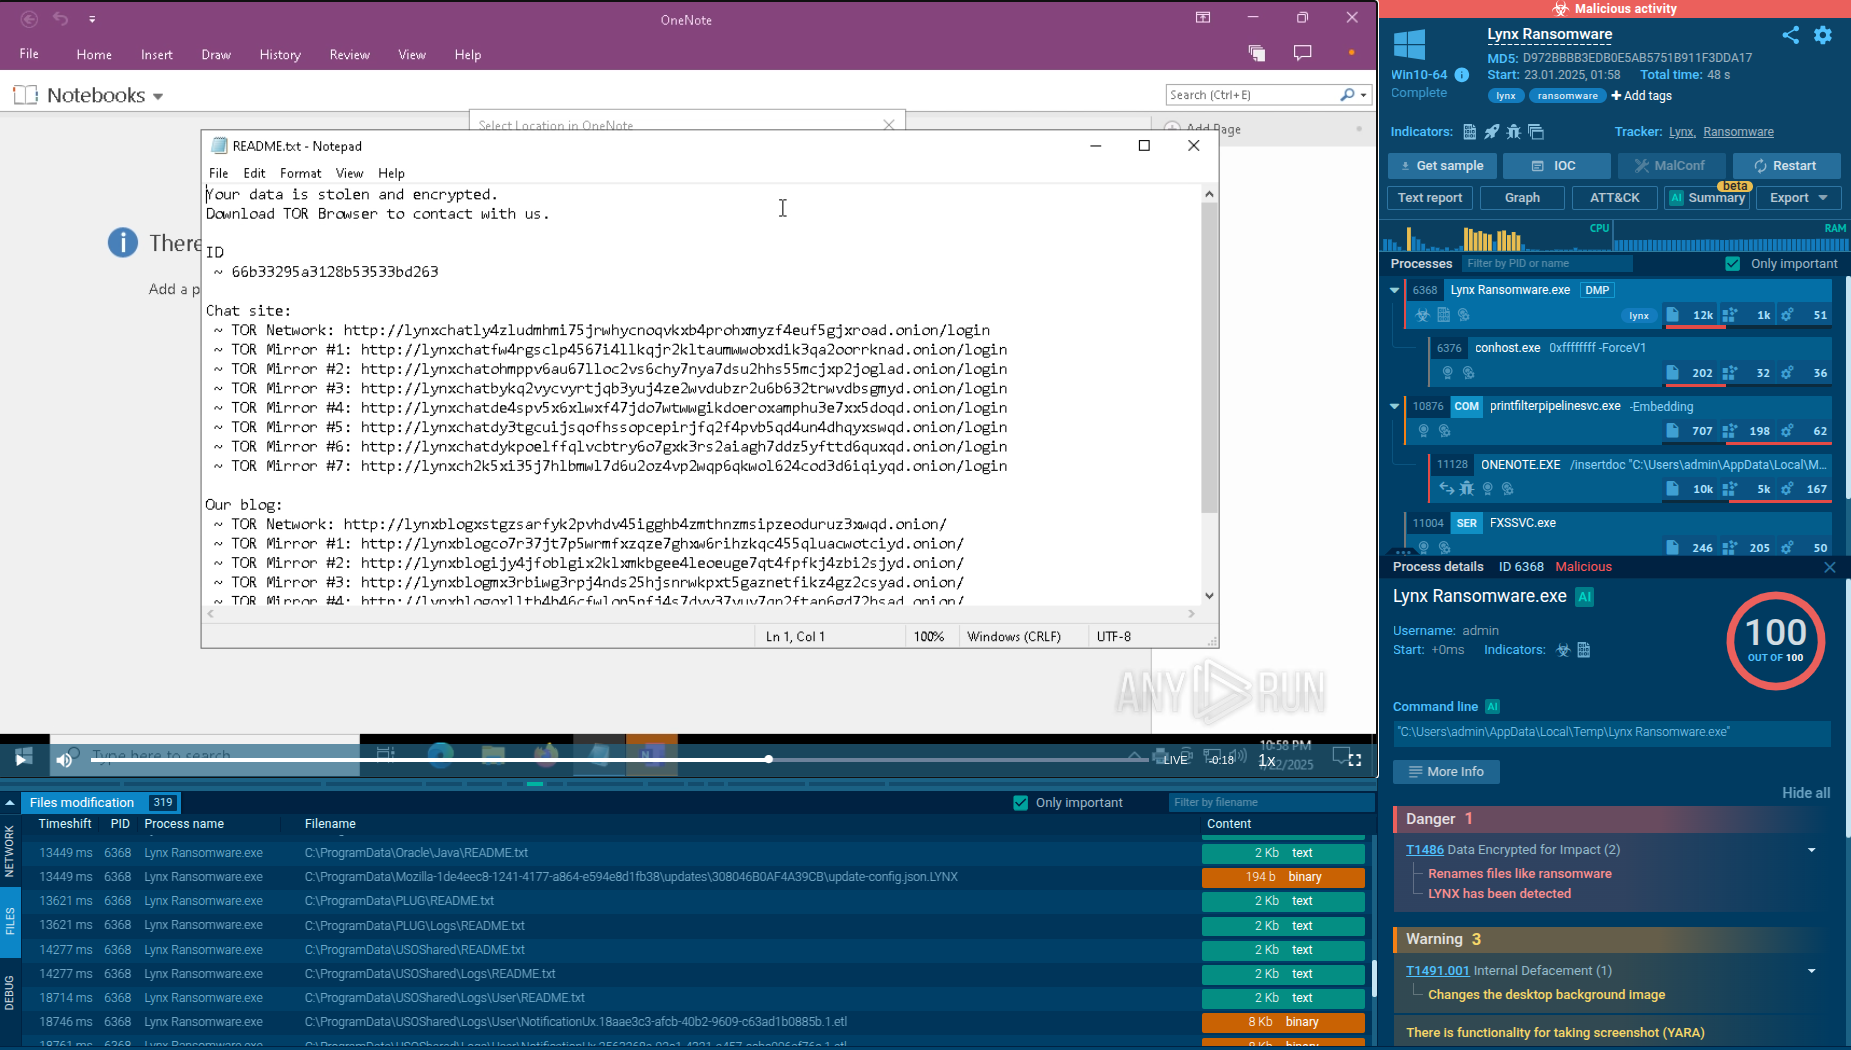Image resolution: width=1851 pixels, height=1050 pixels.
Task: Toggle Only important in Files modification
Action: tap(1020, 803)
